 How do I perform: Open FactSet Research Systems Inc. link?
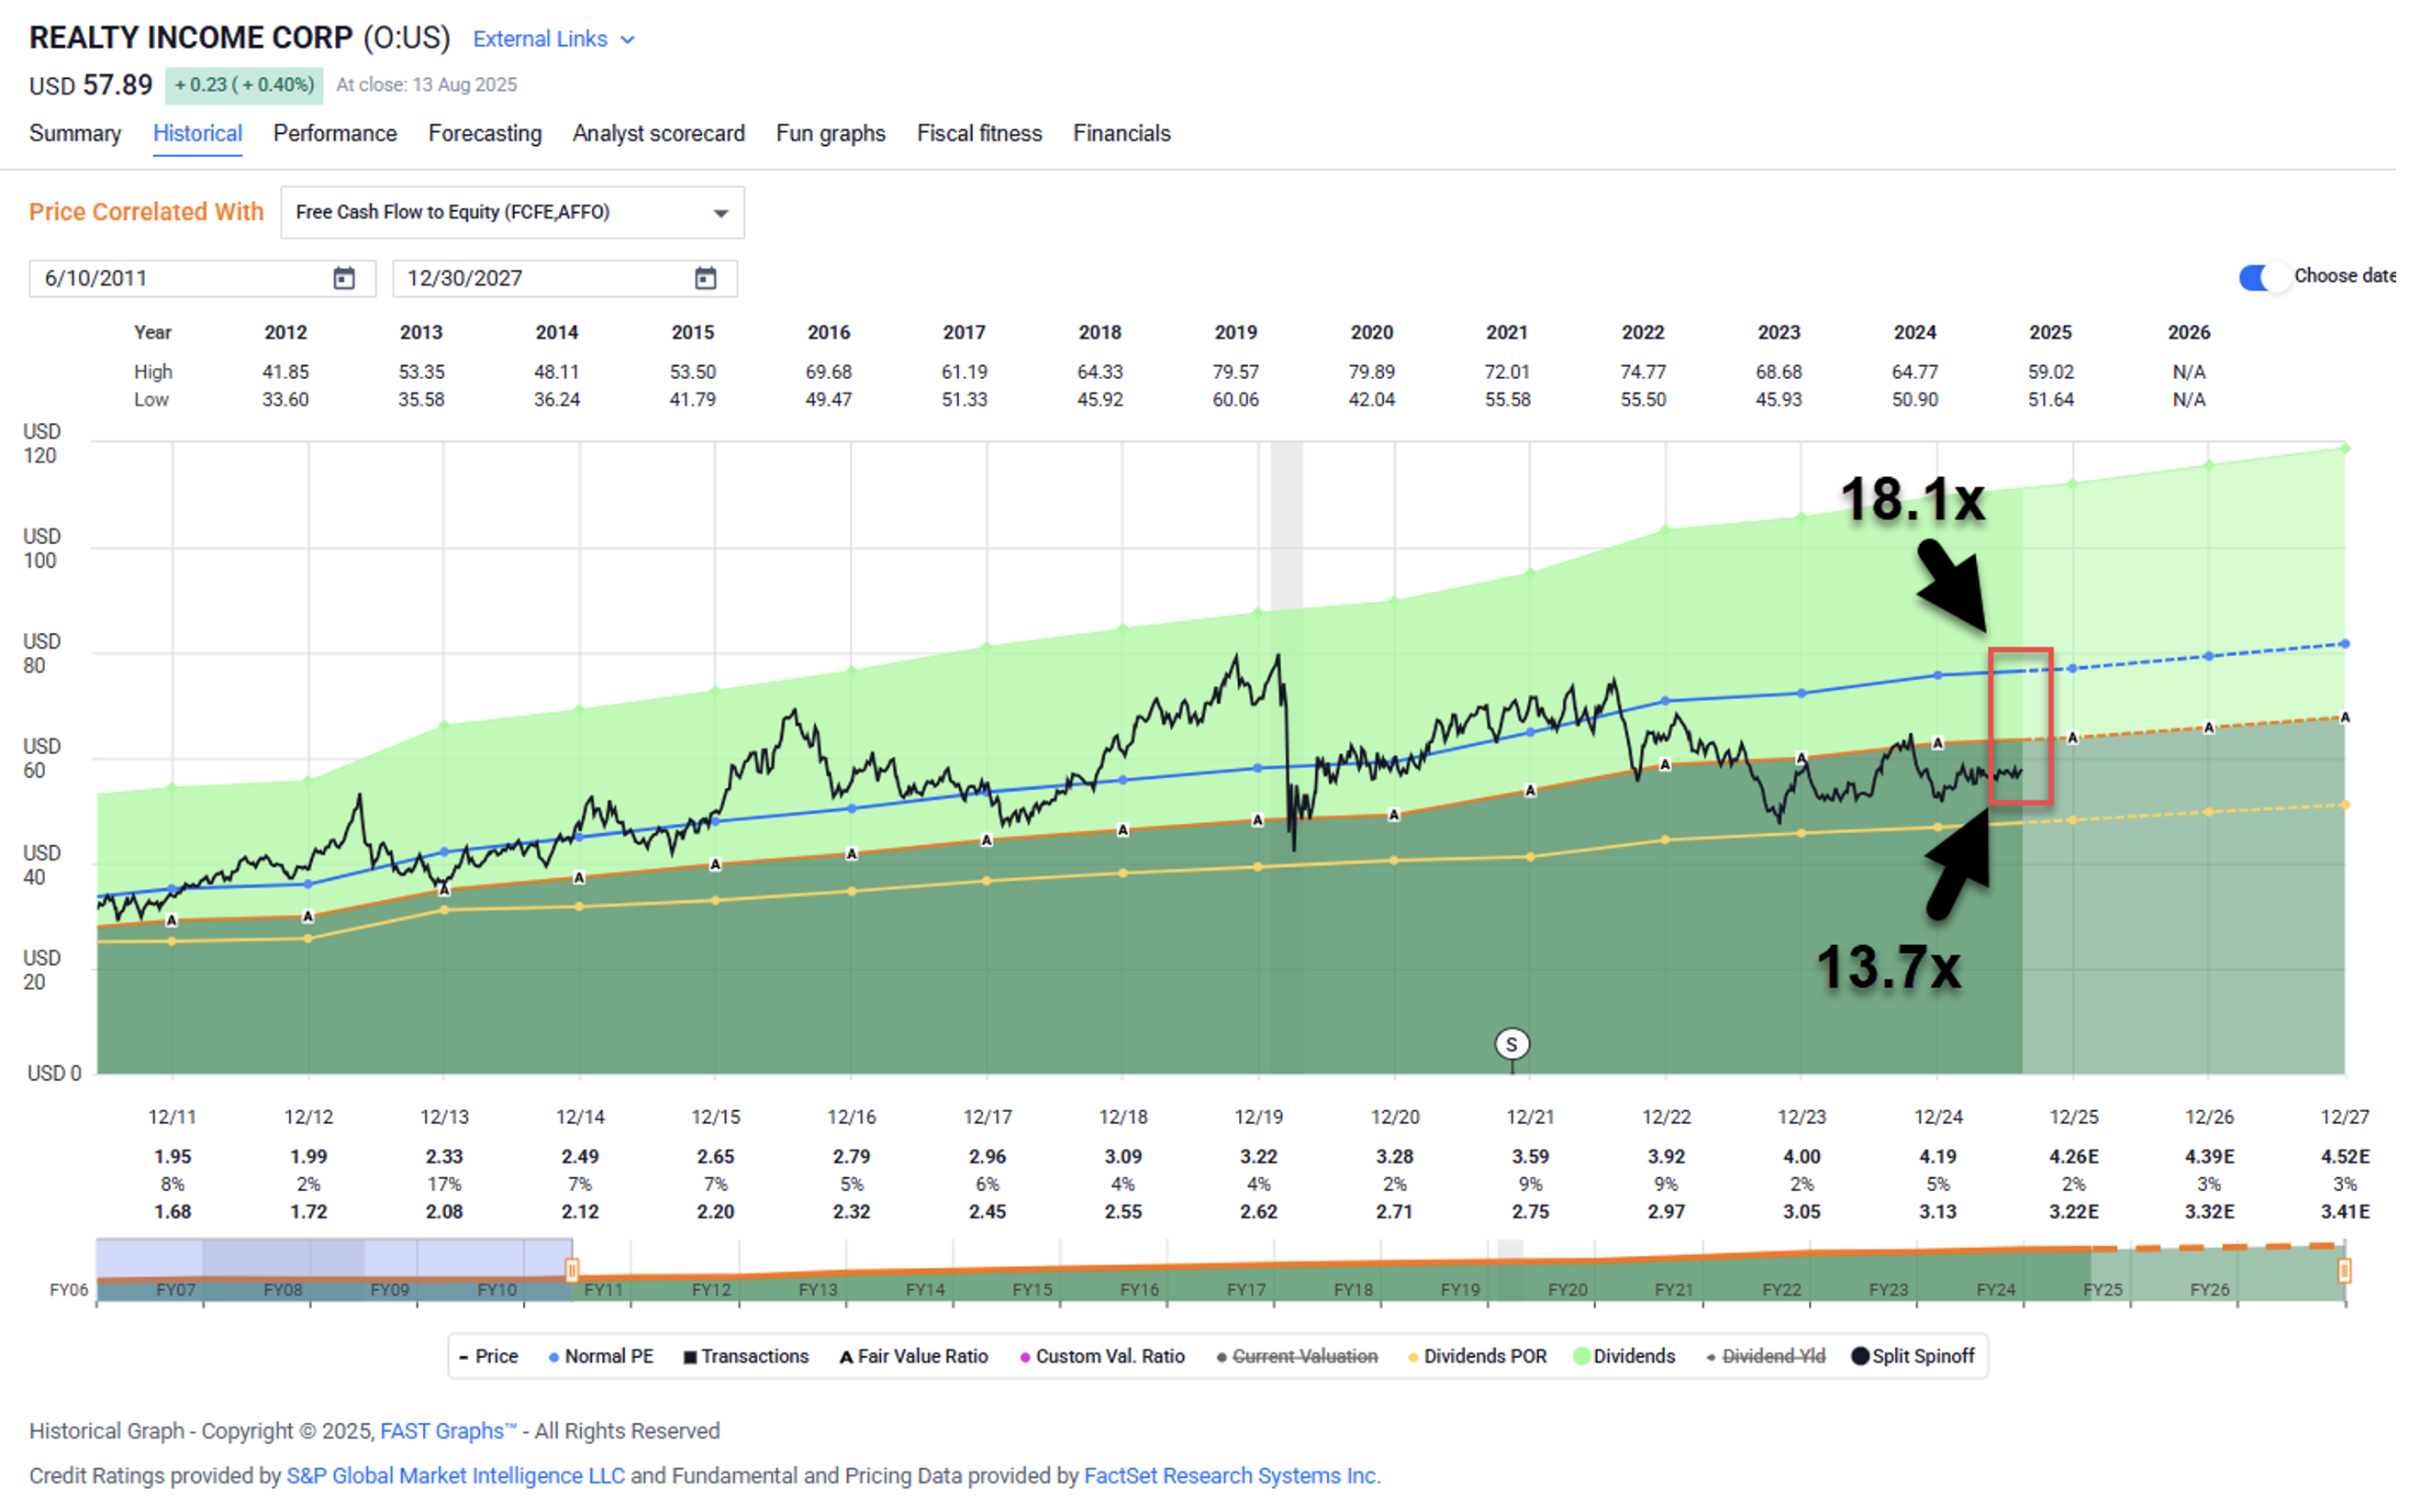click(1232, 1476)
